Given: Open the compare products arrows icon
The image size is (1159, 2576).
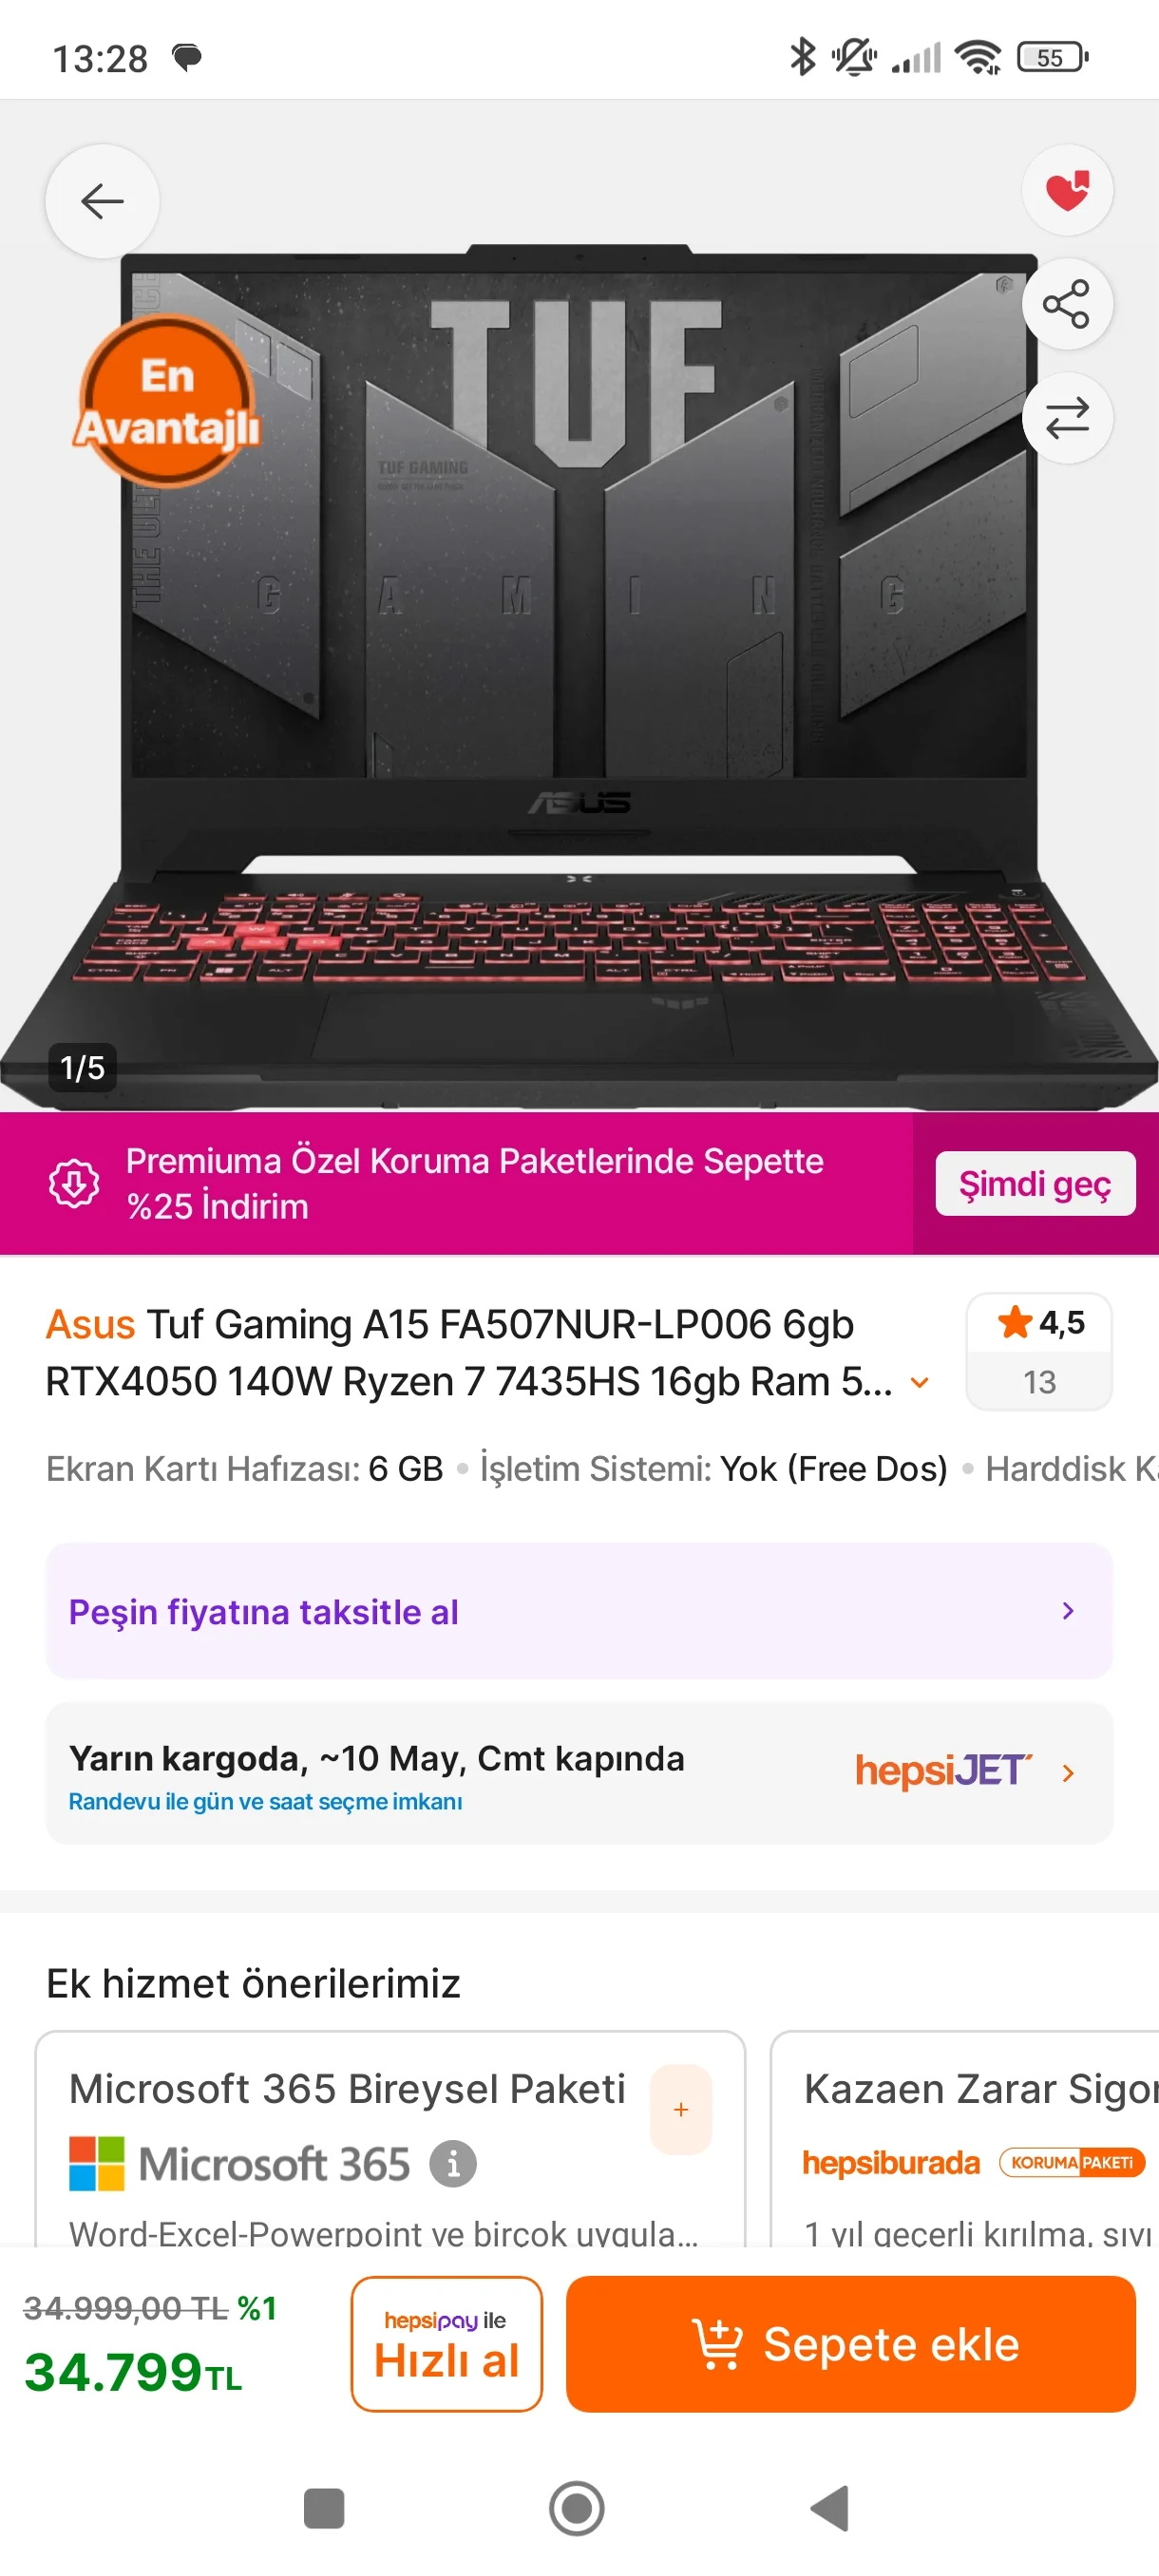Looking at the screenshot, I should point(1067,418).
